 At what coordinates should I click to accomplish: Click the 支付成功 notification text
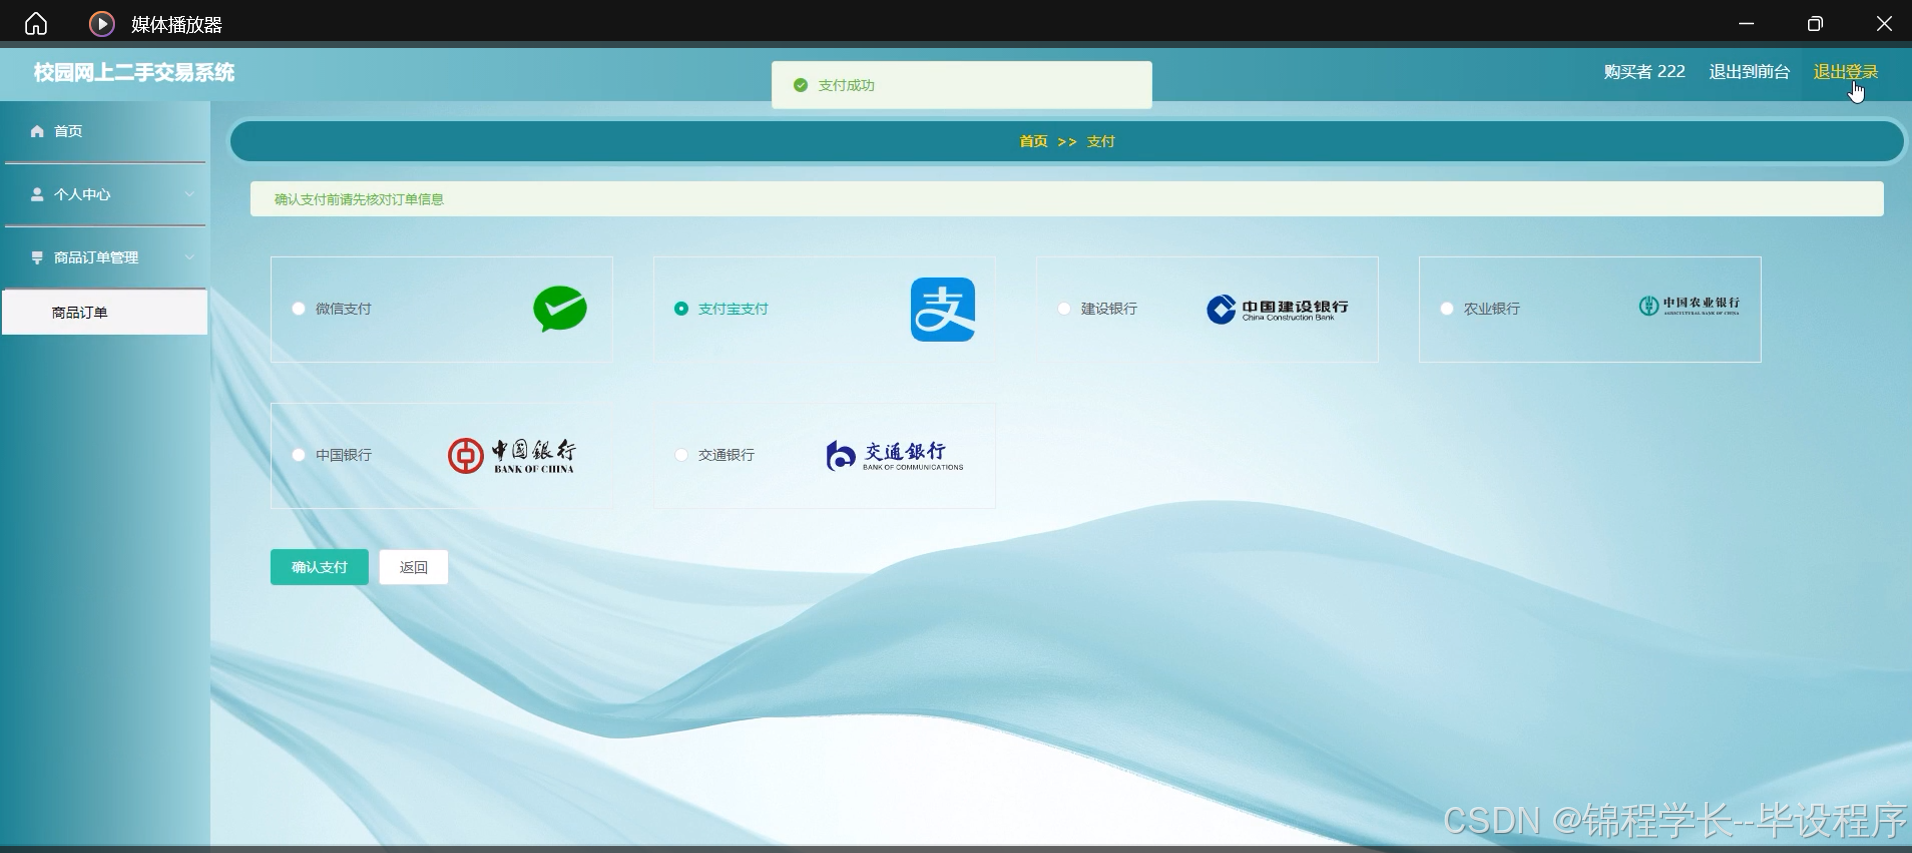[846, 85]
